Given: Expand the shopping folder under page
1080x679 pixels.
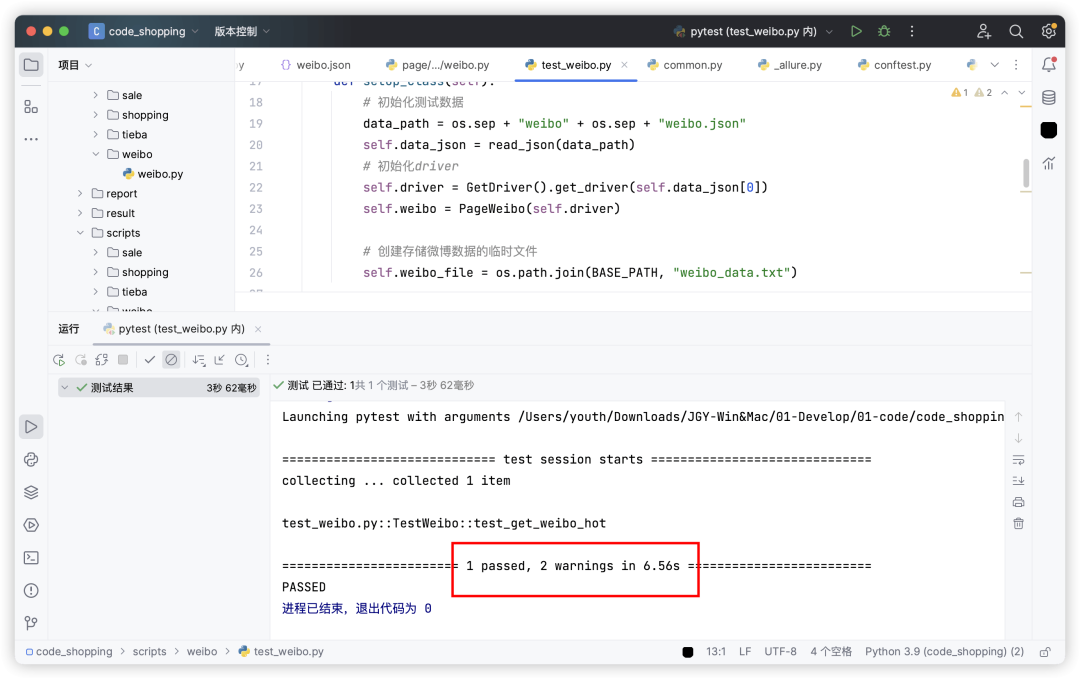Looking at the screenshot, I should pyautogui.click(x=96, y=115).
